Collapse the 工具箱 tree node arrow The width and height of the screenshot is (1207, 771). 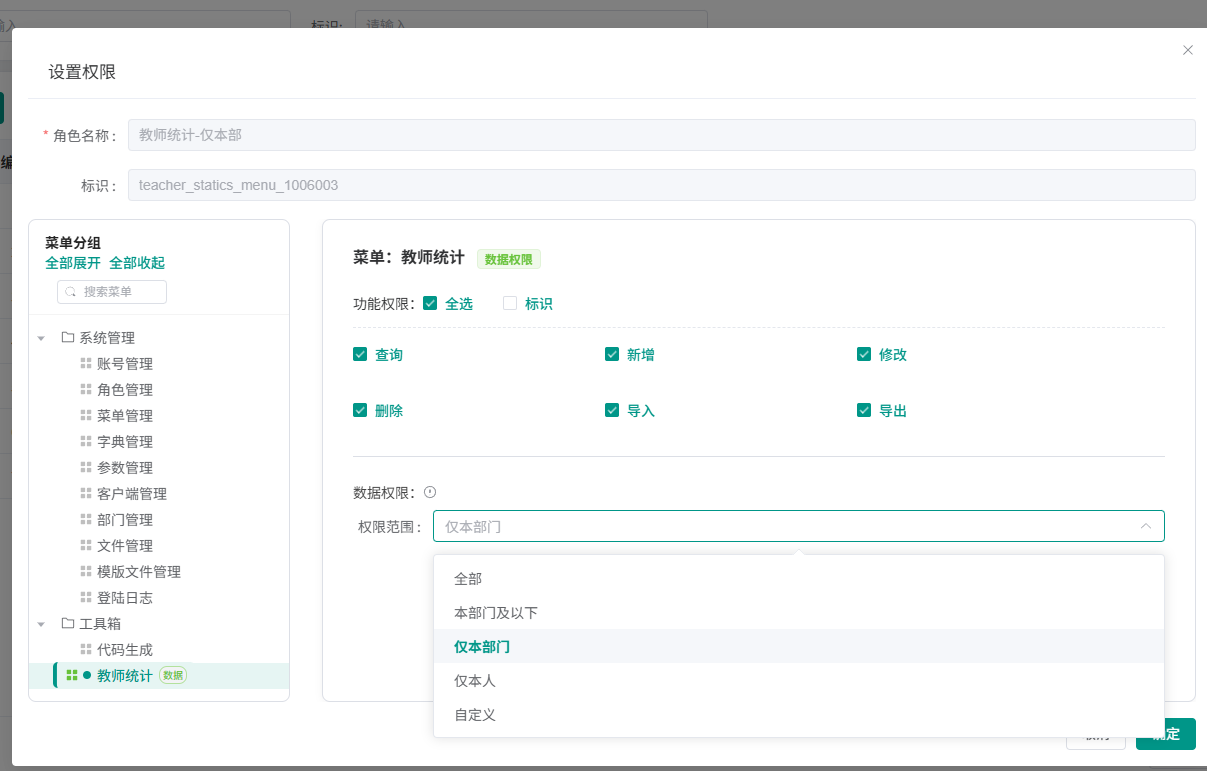point(41,625)
